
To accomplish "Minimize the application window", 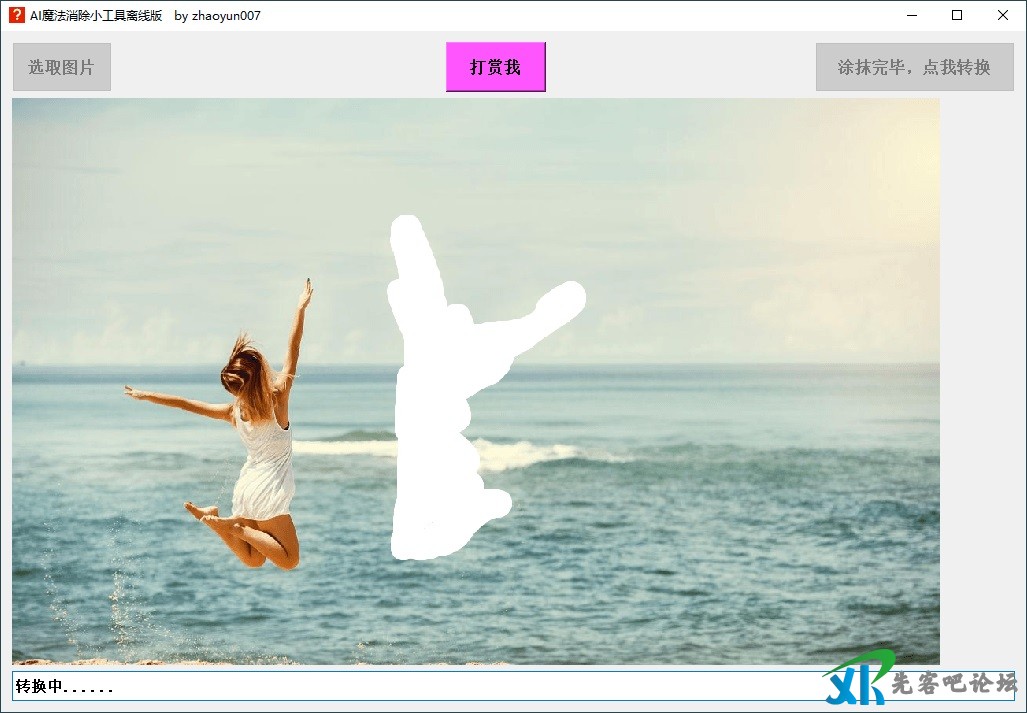I will (912, 15).
